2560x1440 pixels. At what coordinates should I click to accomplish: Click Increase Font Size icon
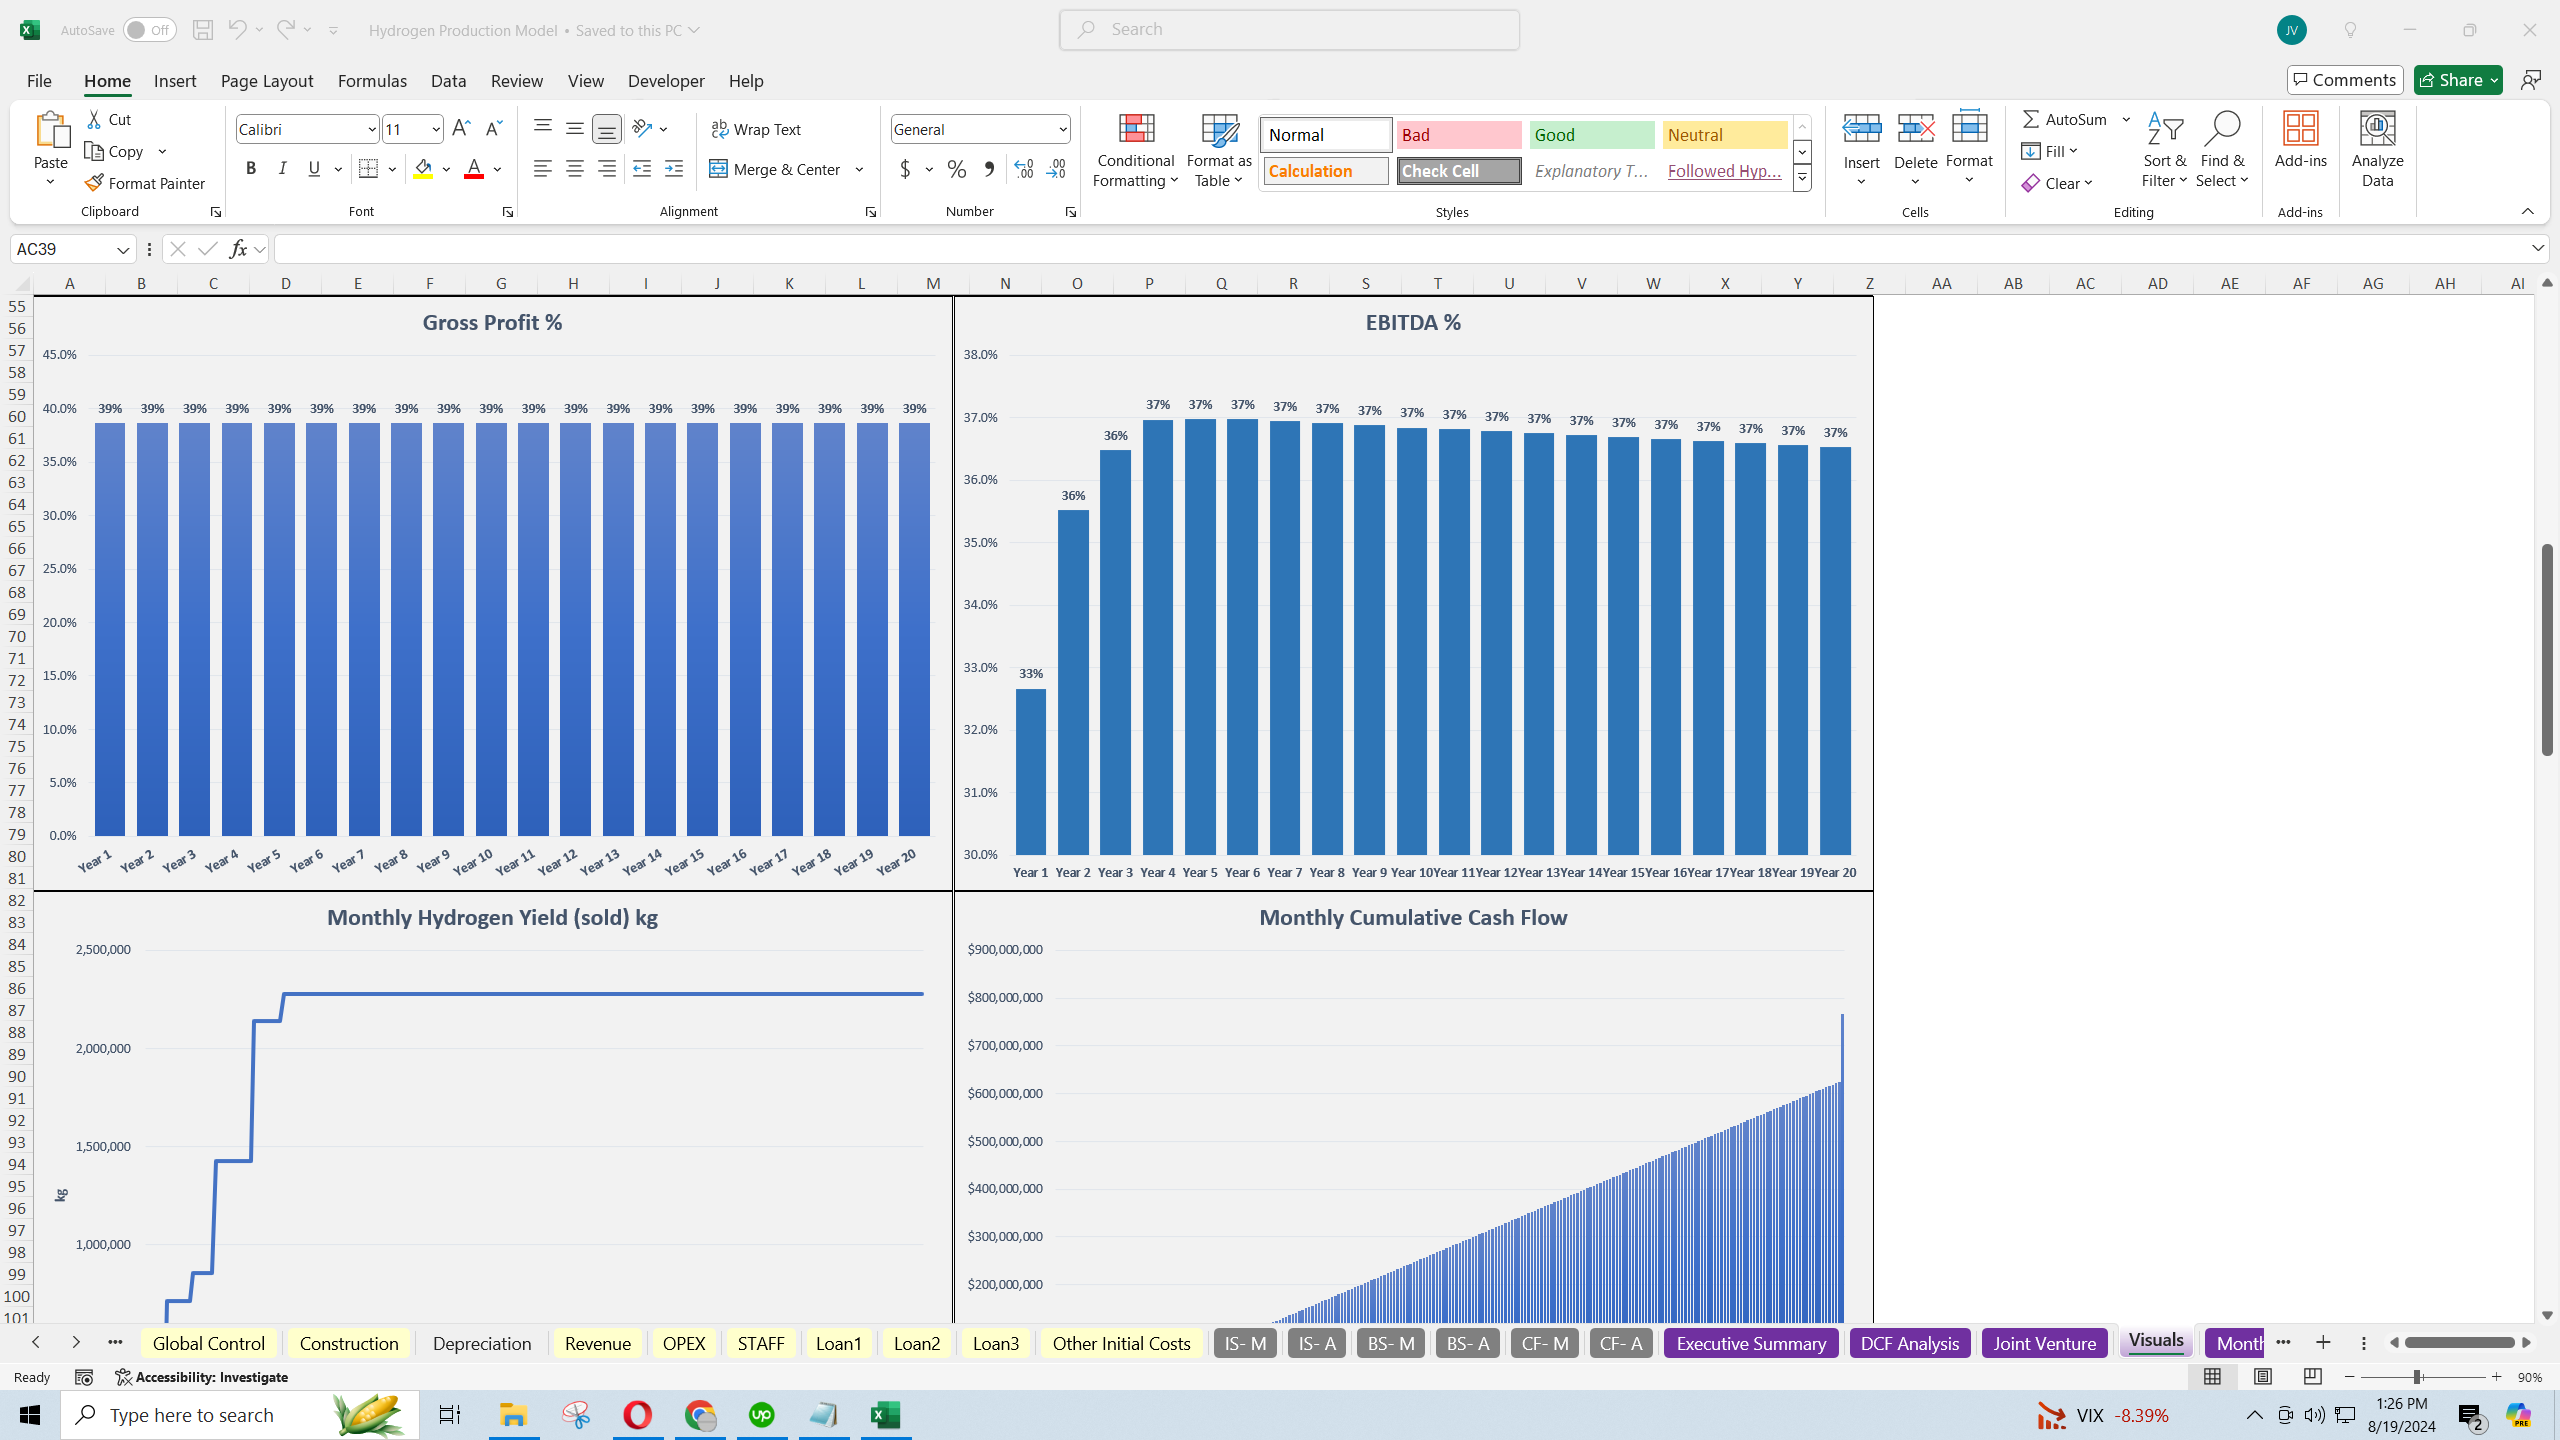(x=461, y=129)
